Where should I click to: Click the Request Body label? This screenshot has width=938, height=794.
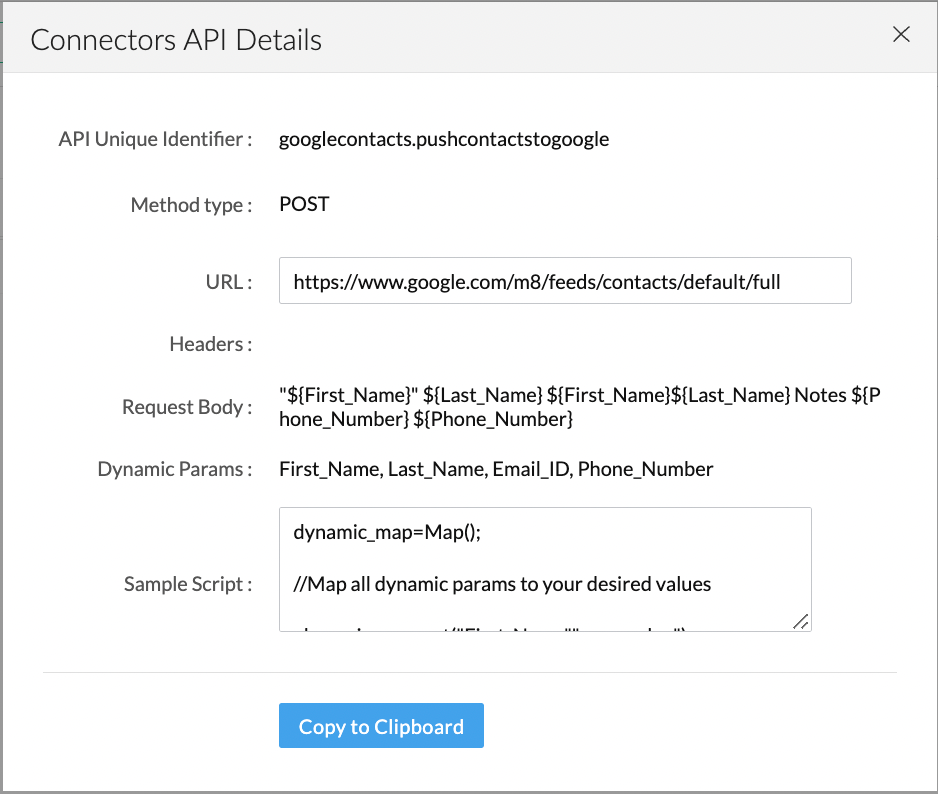point(187,407)
